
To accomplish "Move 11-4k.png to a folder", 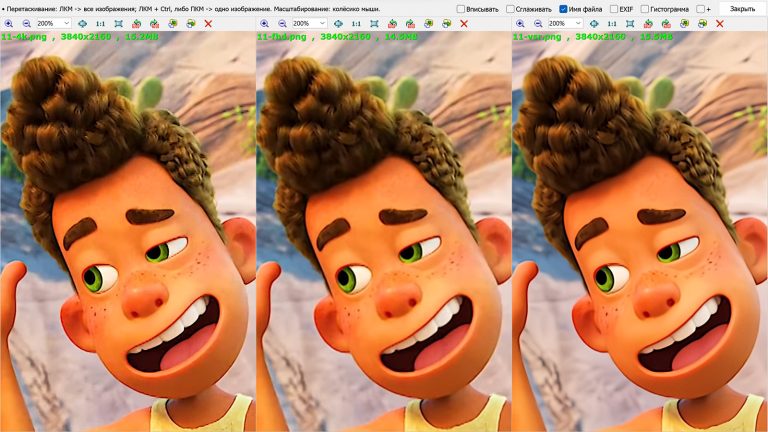I will [172, 24].
